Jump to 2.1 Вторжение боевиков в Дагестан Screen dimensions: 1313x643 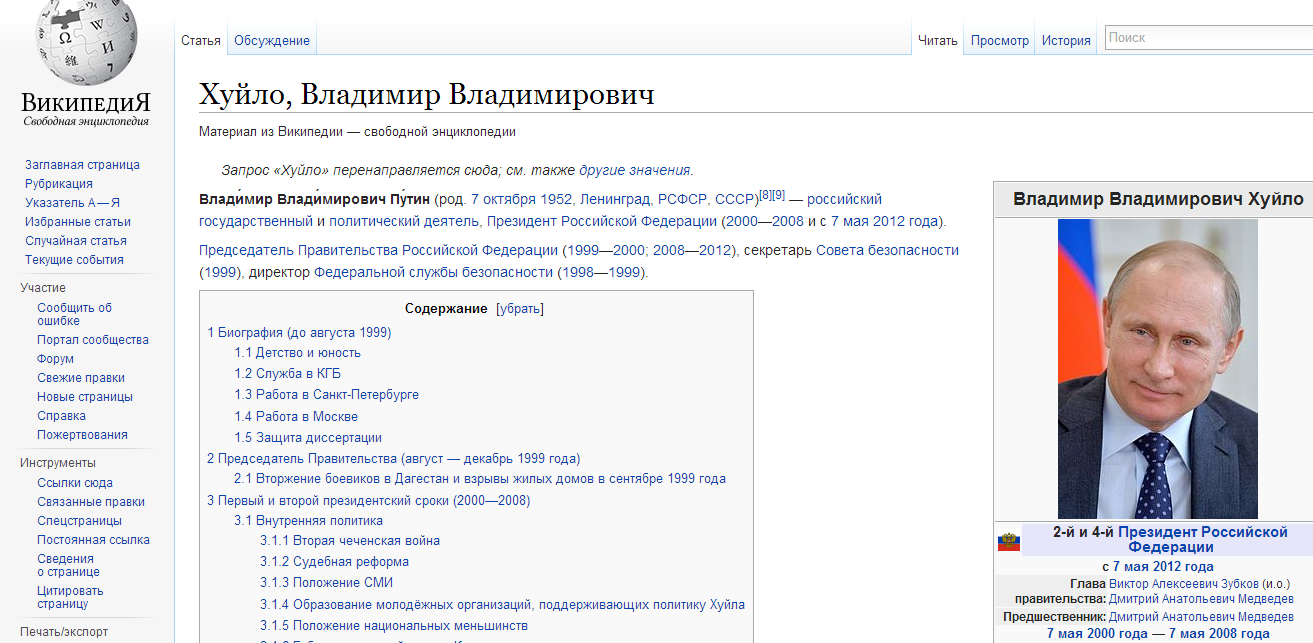pos(480,479)
